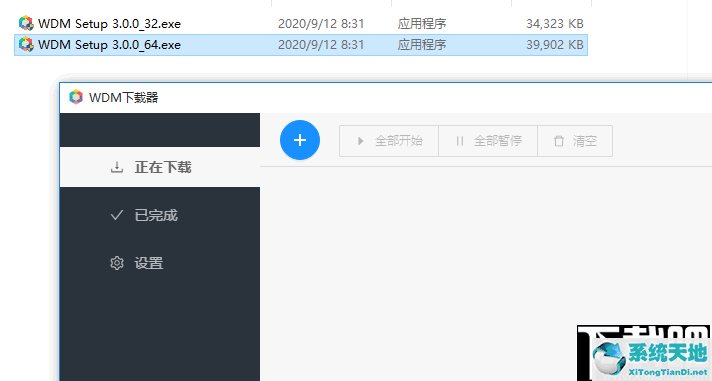712x381 pixels.
Task: Click the download tray icon beside 正在下载
Action: 117,167
